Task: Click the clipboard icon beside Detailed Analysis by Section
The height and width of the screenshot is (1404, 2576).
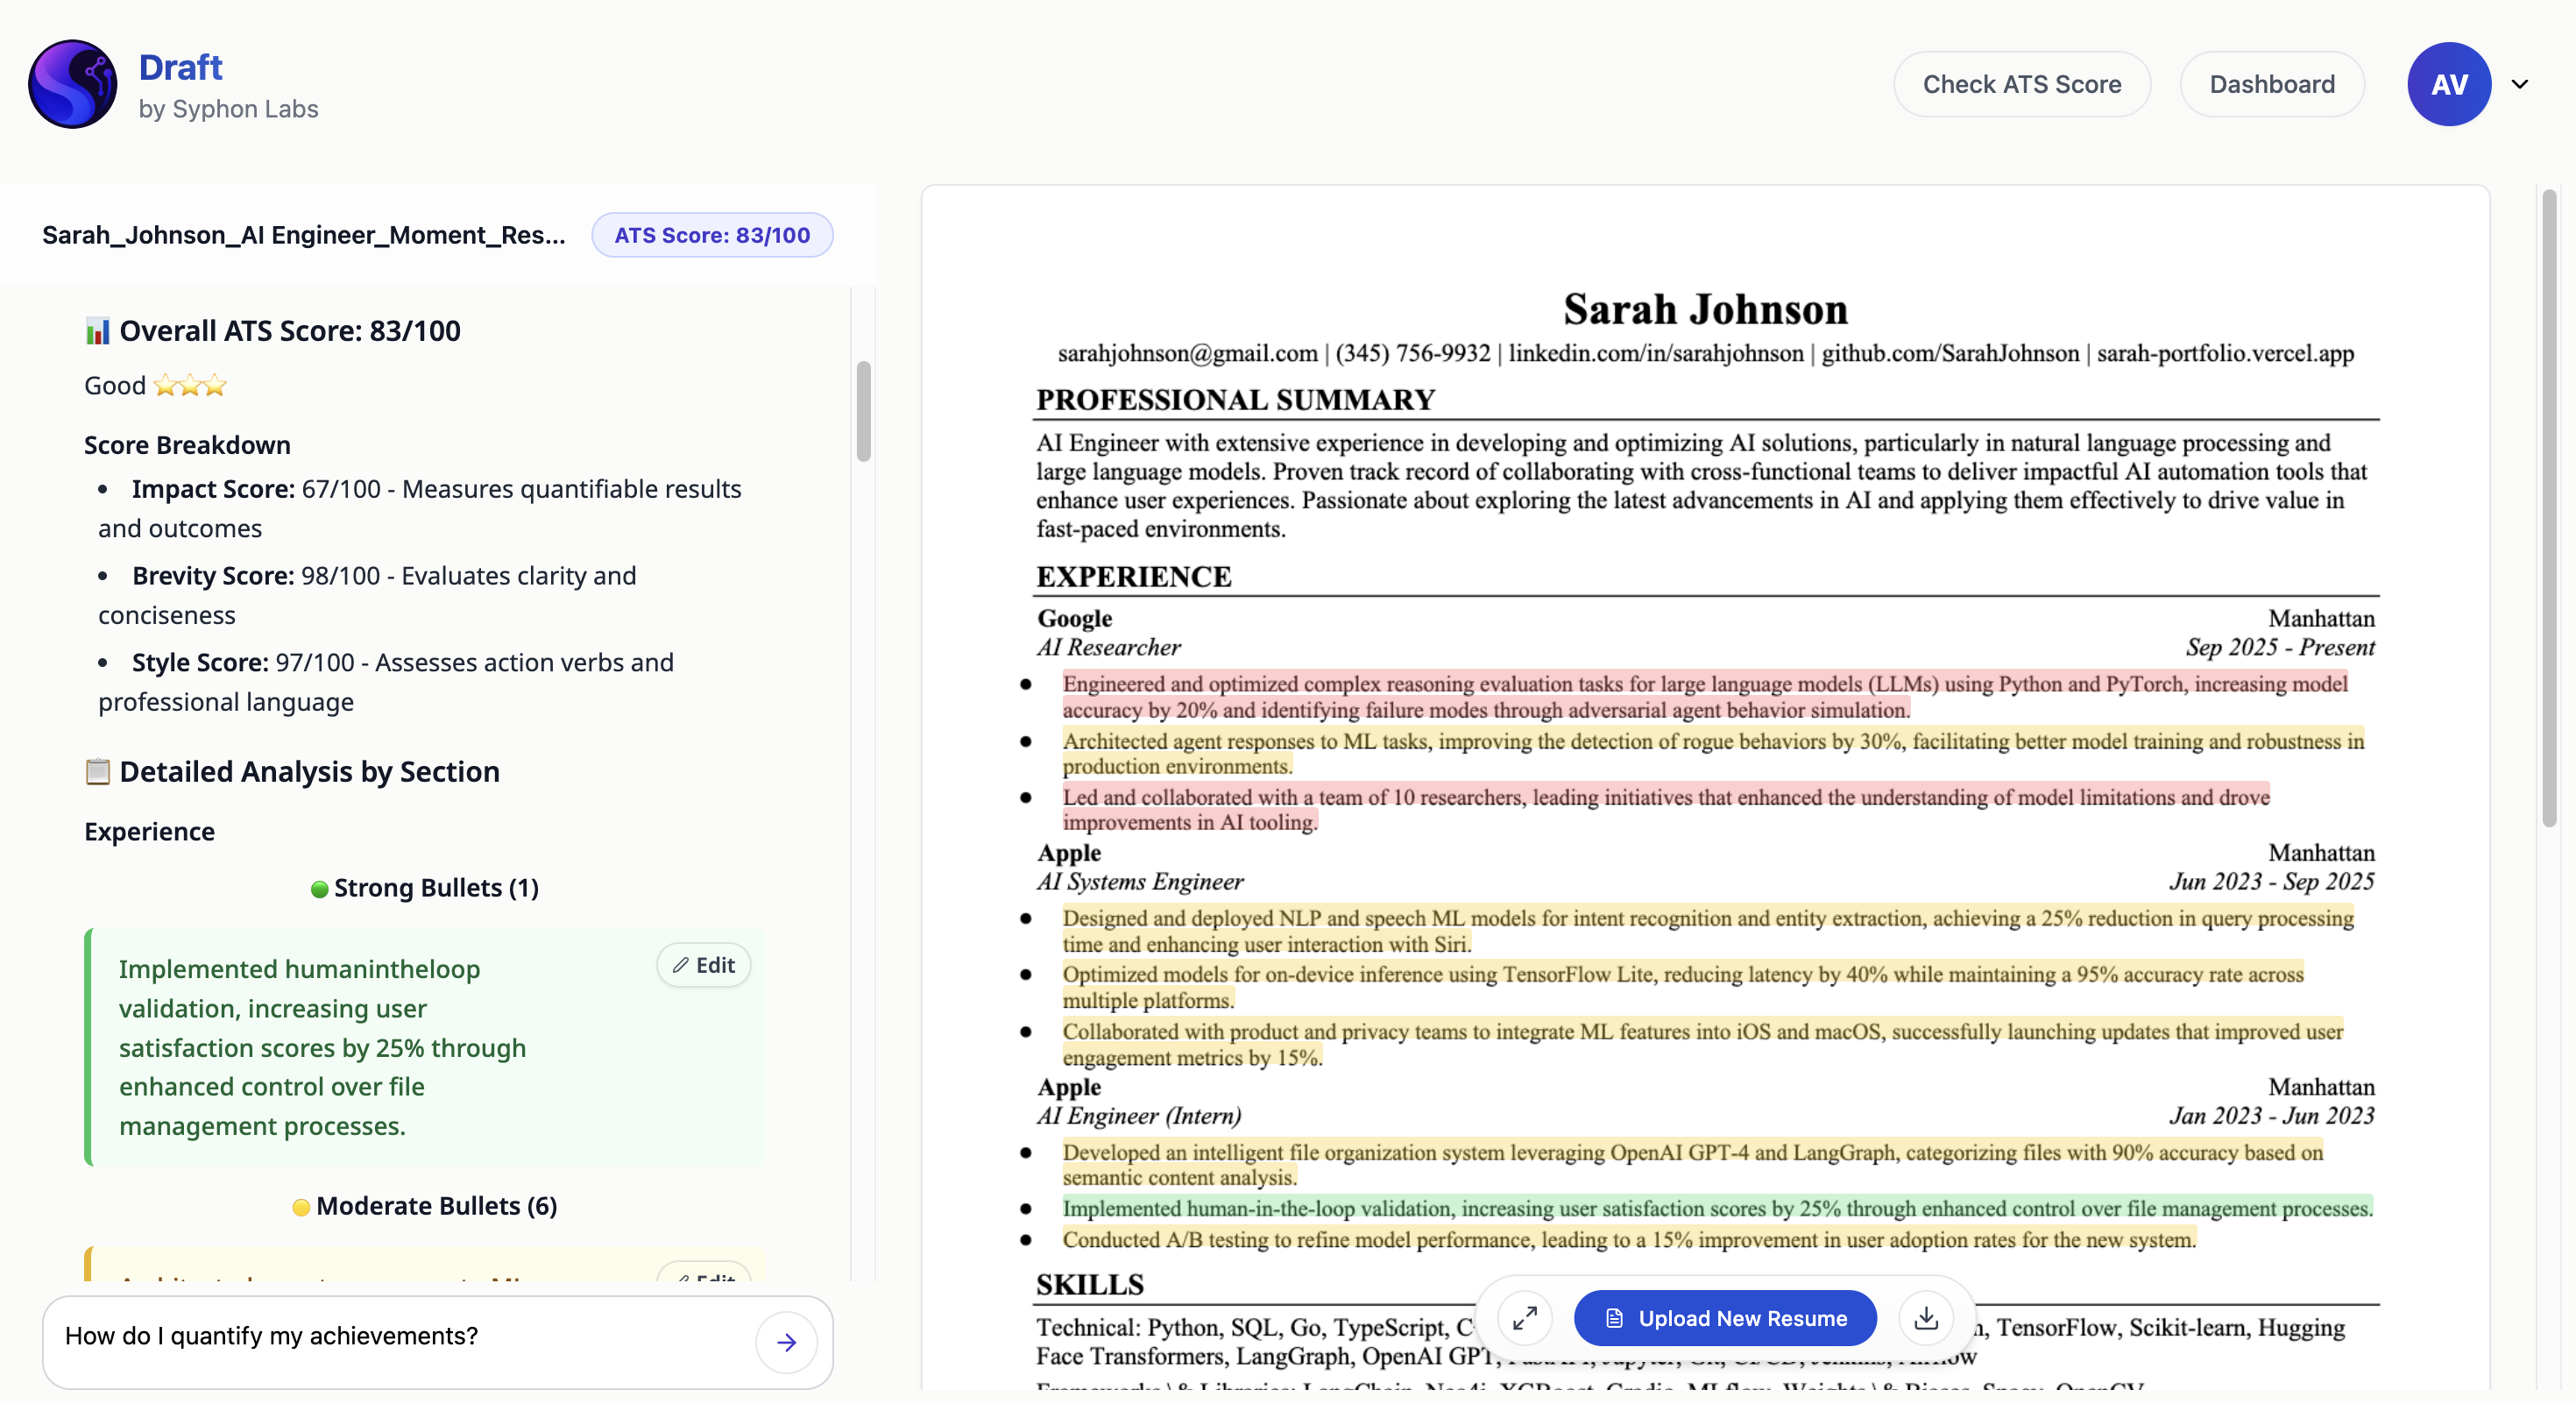Action: [98, 771]
